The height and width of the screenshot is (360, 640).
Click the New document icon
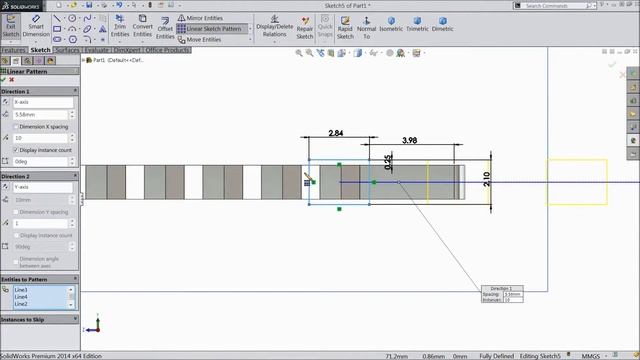coord(59,5)
